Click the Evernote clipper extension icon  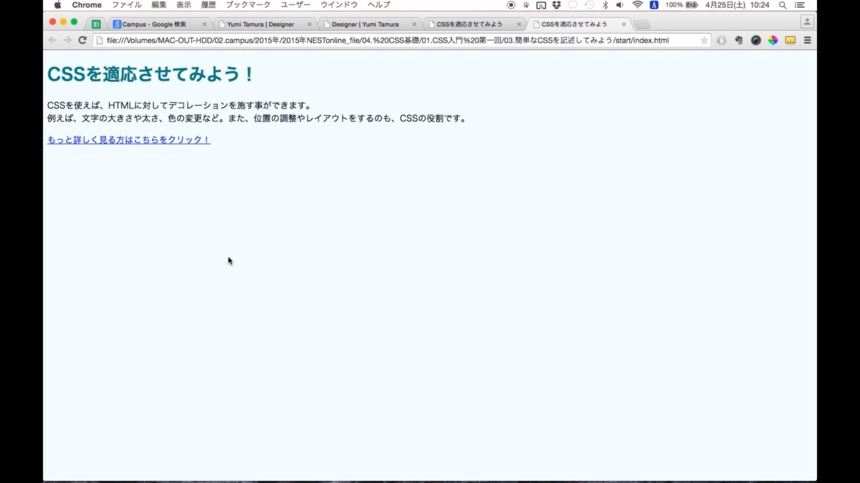click(739, 40)
